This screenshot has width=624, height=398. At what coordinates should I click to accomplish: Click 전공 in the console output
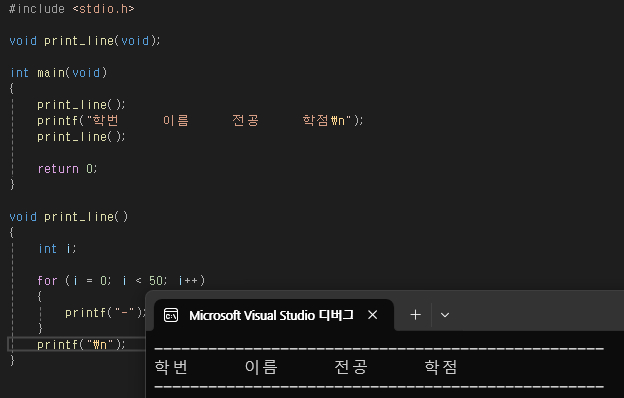pyautogui.click(x=351, y=367)
